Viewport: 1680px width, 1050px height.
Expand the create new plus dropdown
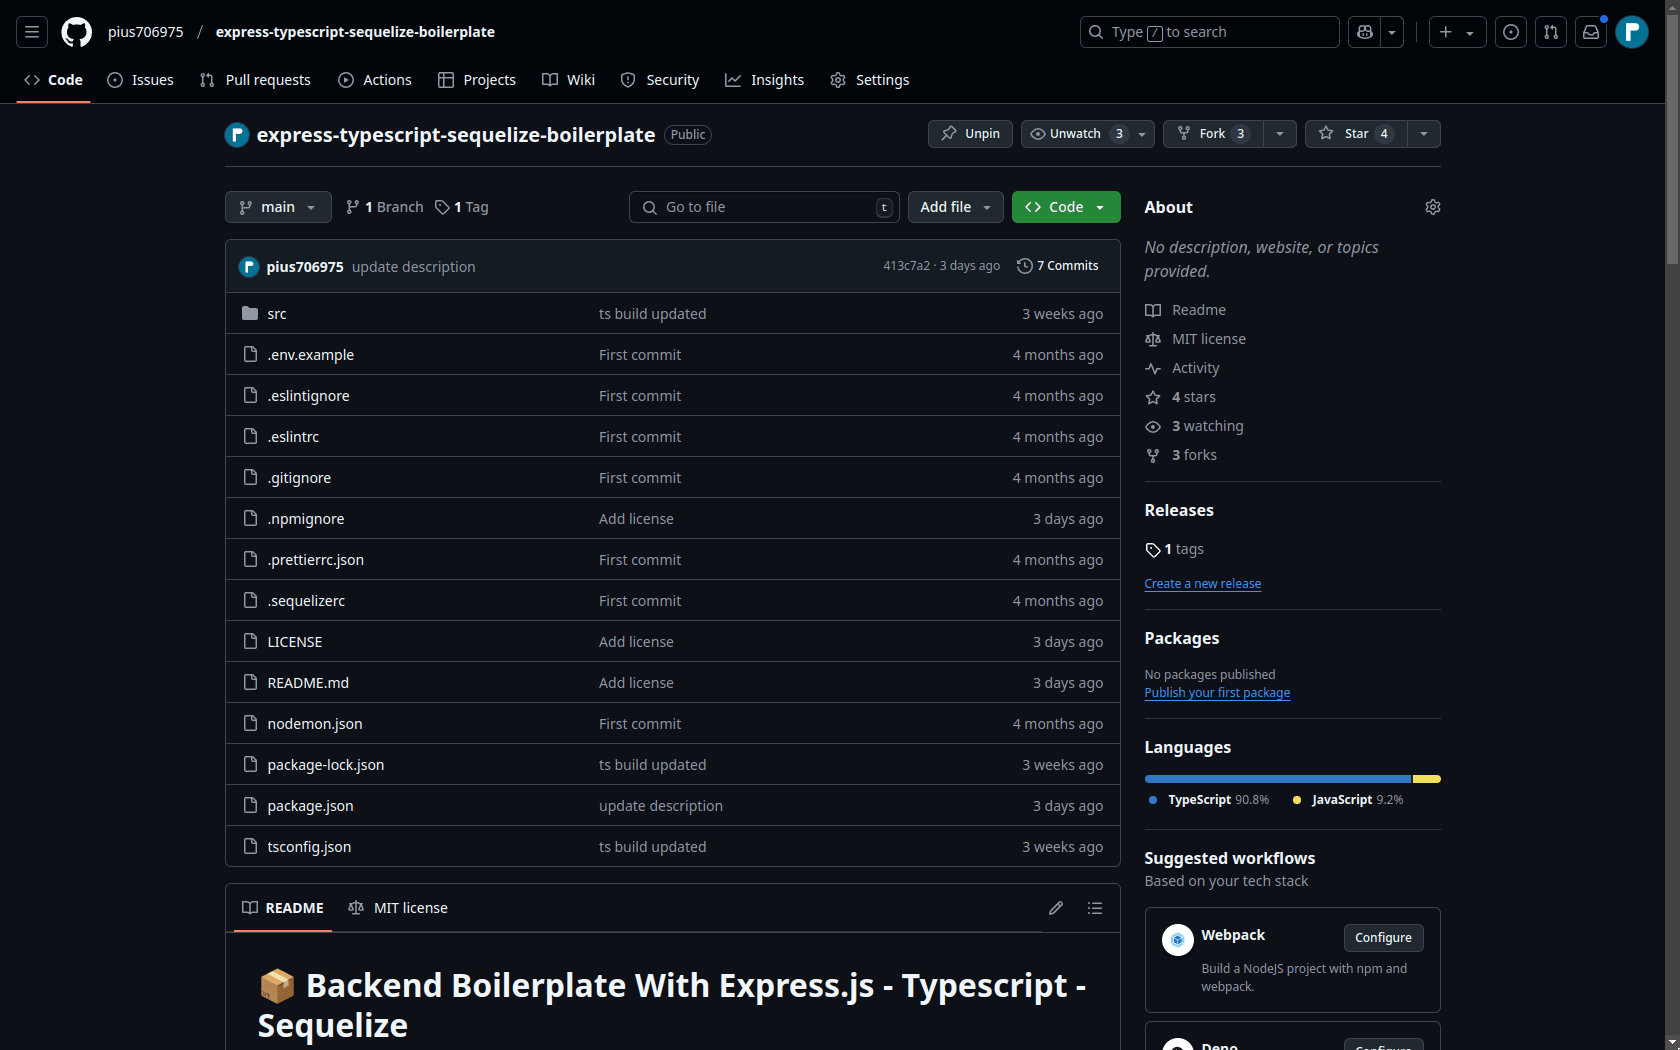coord(1457,32)
